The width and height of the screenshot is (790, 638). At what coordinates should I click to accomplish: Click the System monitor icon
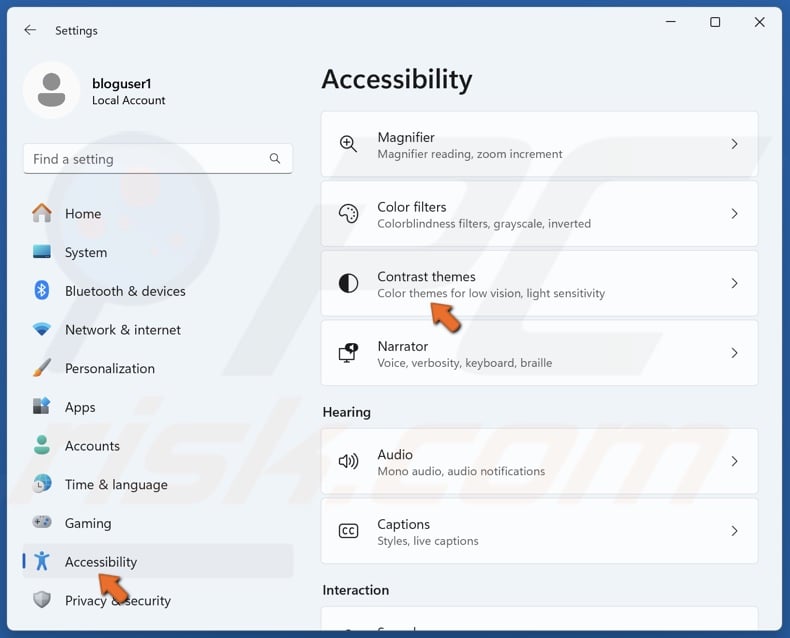pos(42,251)
